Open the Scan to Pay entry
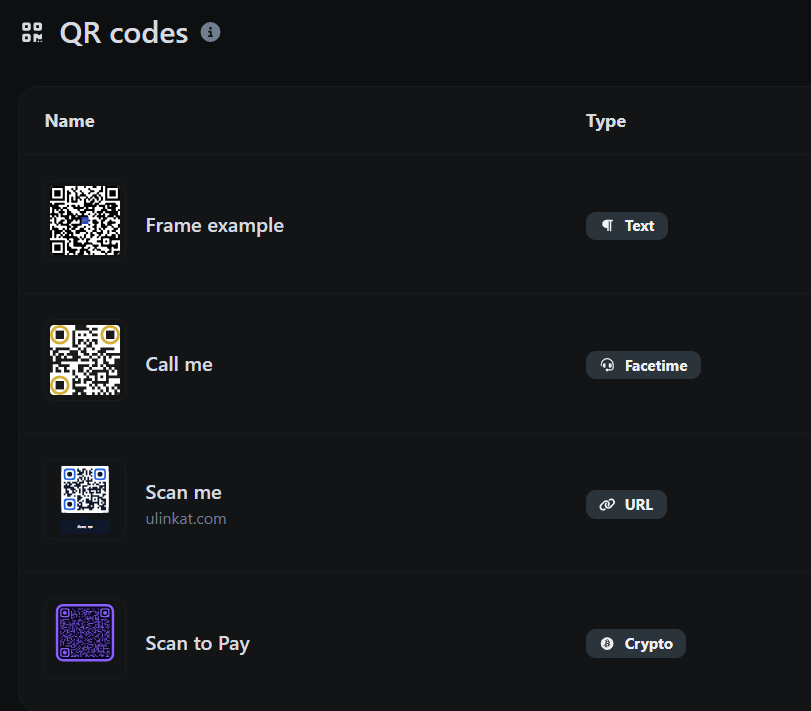 (x=198, y=644)
